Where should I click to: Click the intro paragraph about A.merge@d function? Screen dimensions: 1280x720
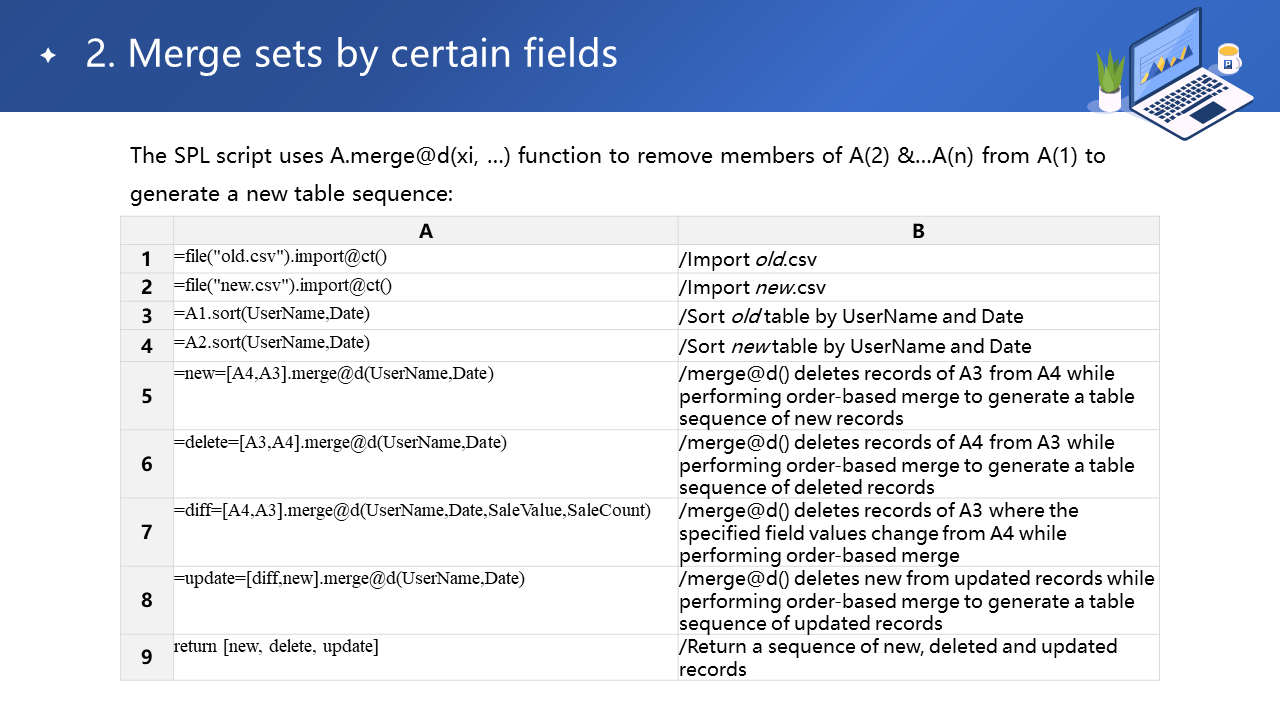(617, 174)
